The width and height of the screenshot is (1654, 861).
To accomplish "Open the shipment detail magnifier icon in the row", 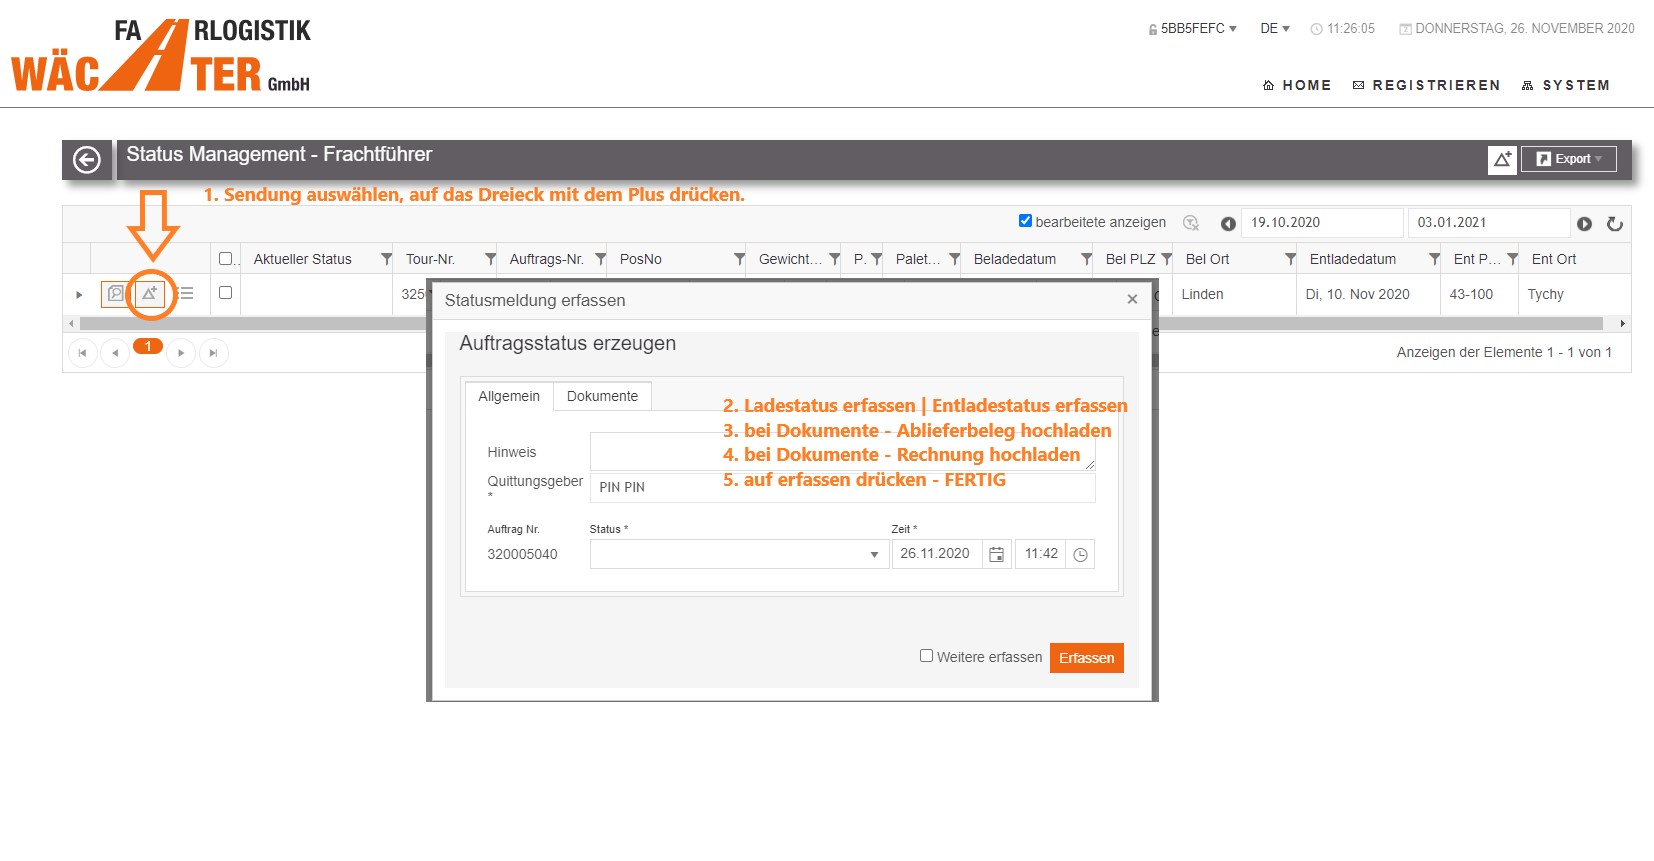I will click(116, 294).
